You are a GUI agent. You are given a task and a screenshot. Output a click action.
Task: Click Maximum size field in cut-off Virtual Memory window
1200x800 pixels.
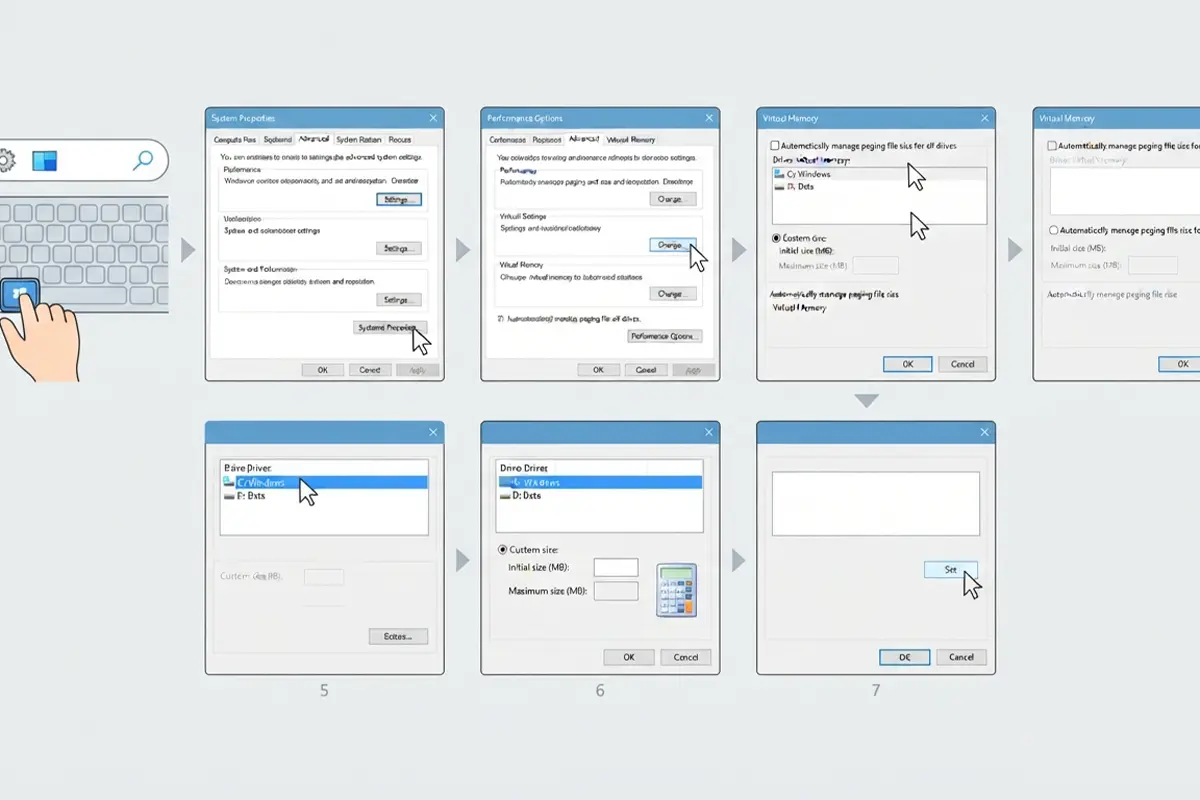(x=1152, y=265)
